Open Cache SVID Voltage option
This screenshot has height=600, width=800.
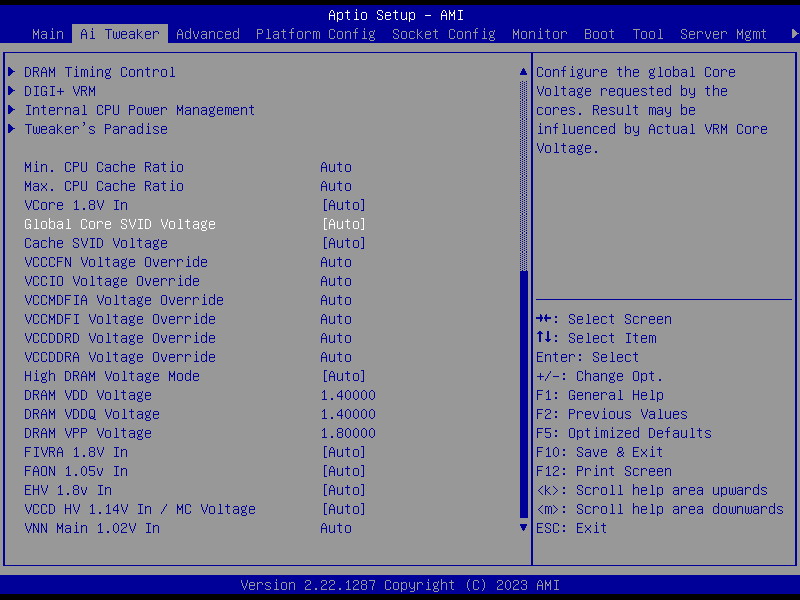tap(344, 243)
